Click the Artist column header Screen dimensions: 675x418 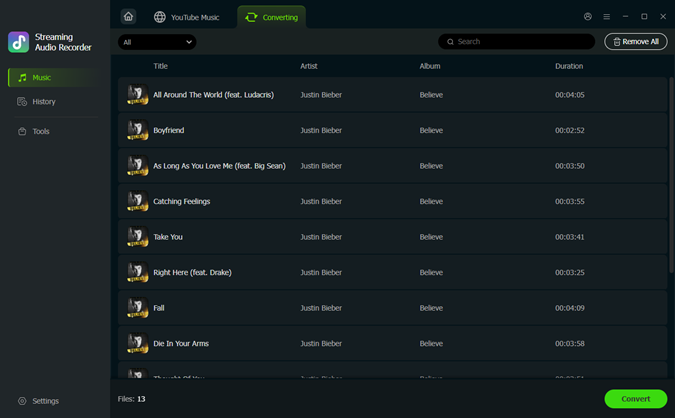[x=309, y=66]
